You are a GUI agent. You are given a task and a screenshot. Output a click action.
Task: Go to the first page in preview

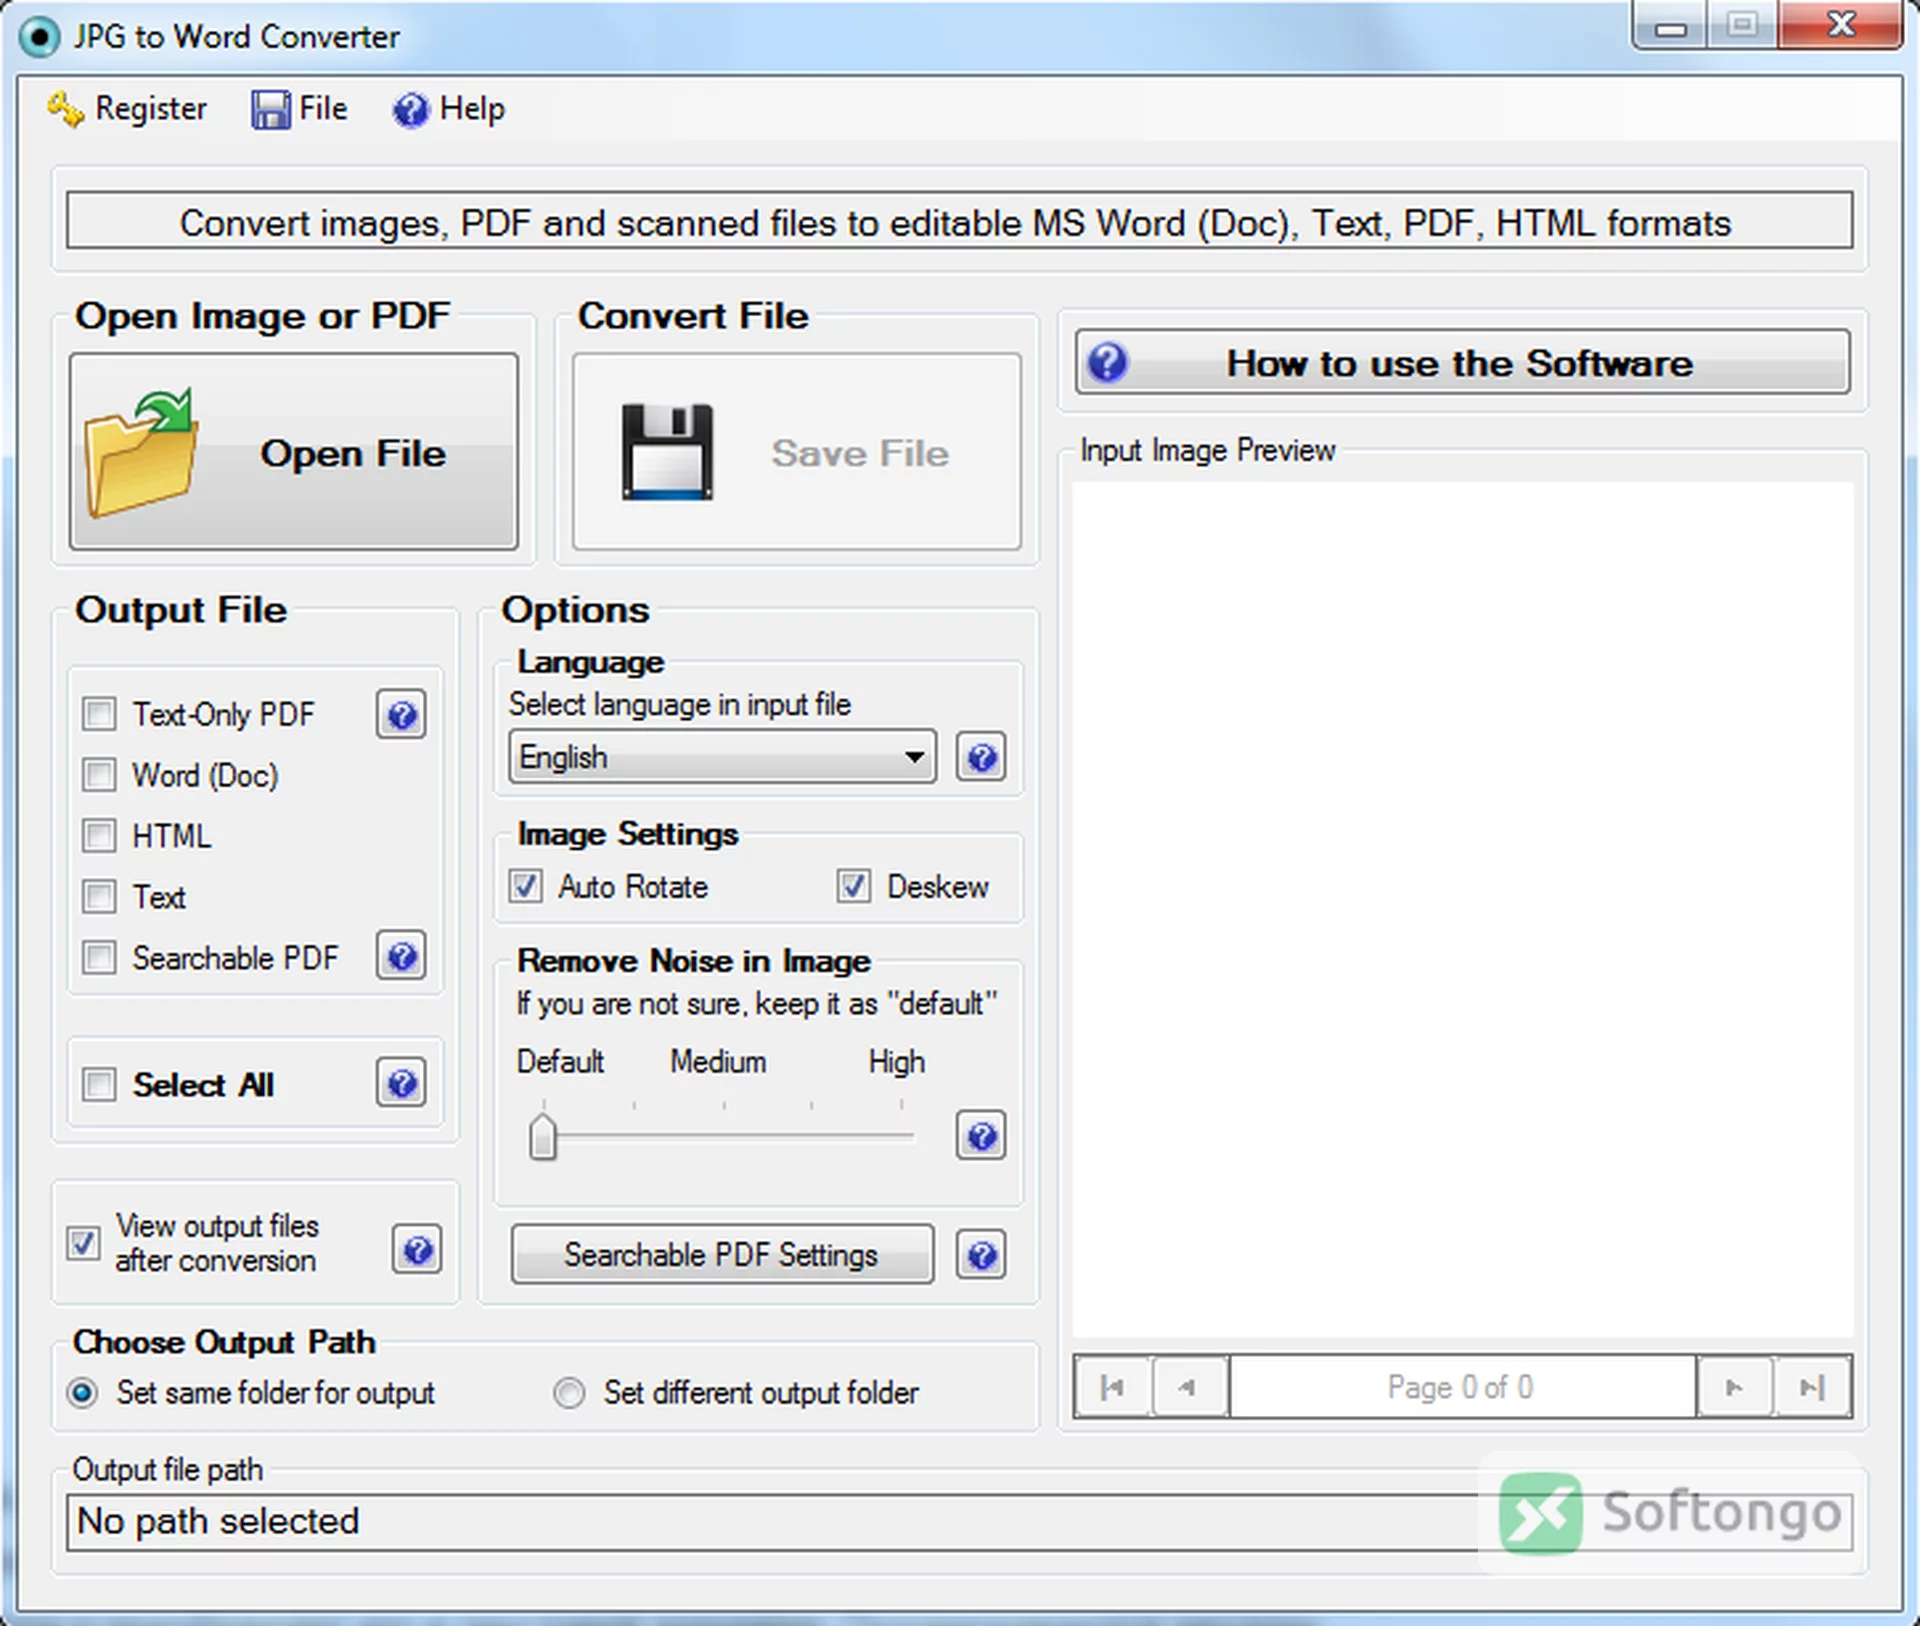click(1113, 1387)
